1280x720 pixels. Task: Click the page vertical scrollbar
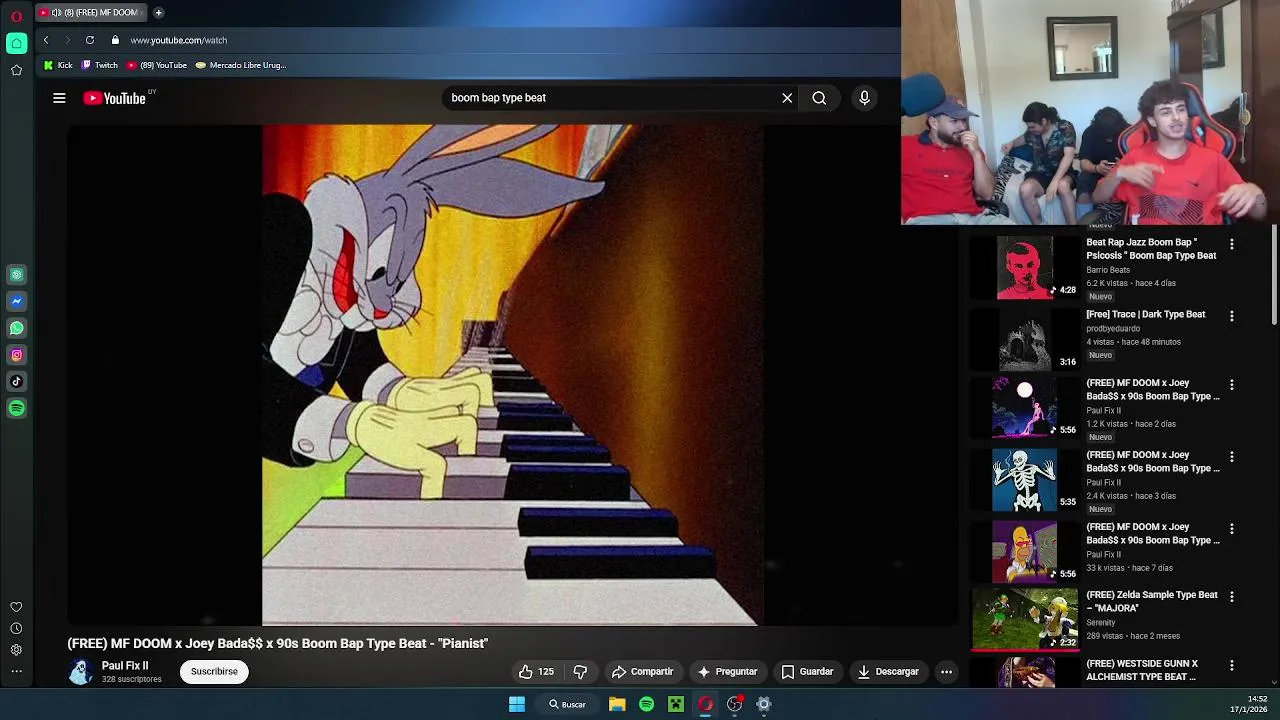[x=1275, y=275]
